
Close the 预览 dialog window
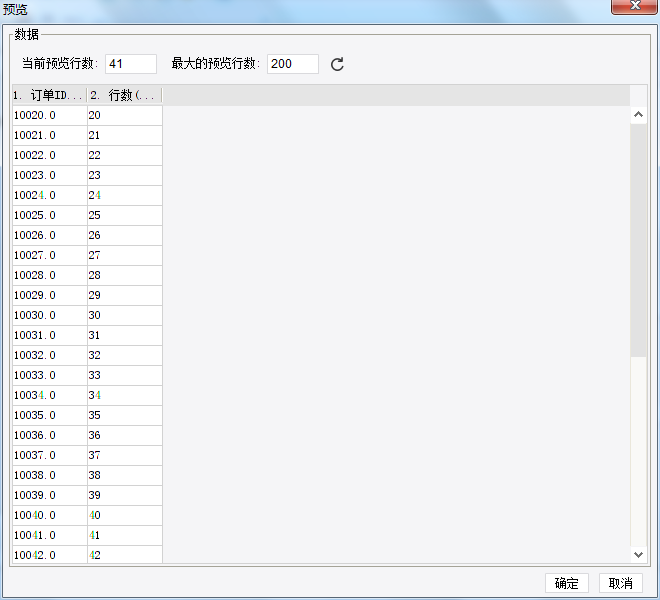tap(635, 6)
